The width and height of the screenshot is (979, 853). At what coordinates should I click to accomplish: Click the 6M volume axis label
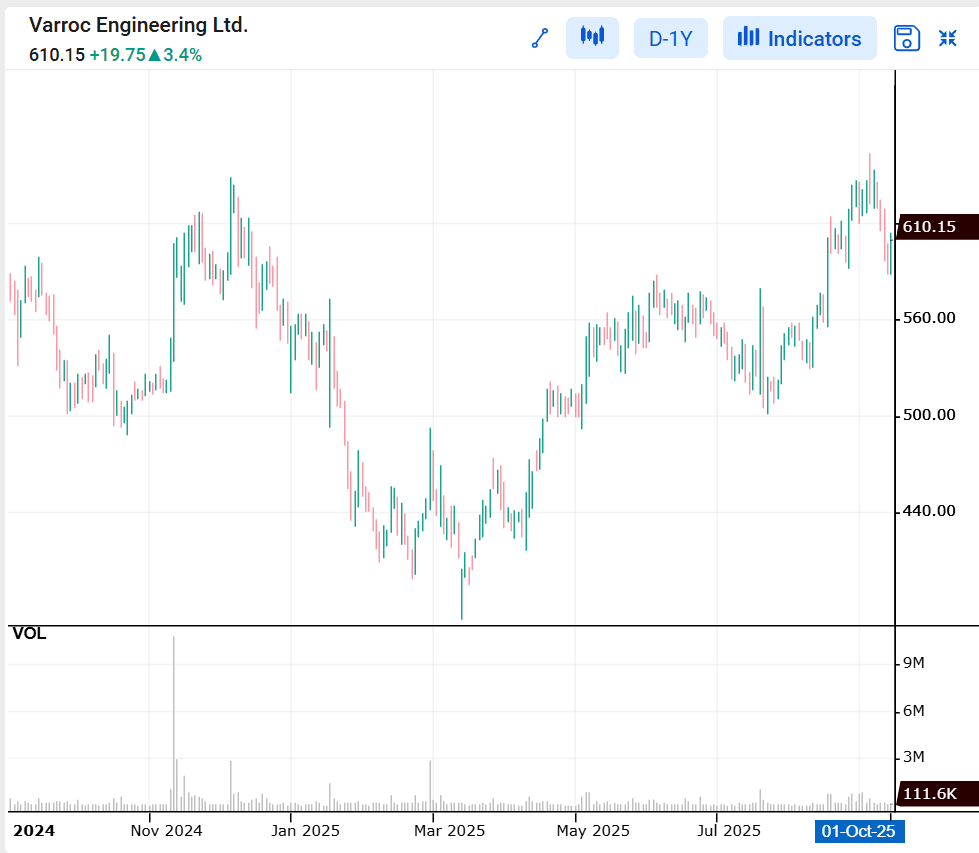(x=913, y=711)
